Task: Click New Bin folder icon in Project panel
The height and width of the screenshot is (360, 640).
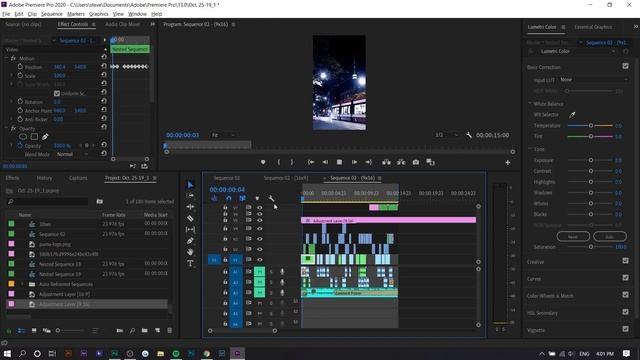Action: point(144,330)
